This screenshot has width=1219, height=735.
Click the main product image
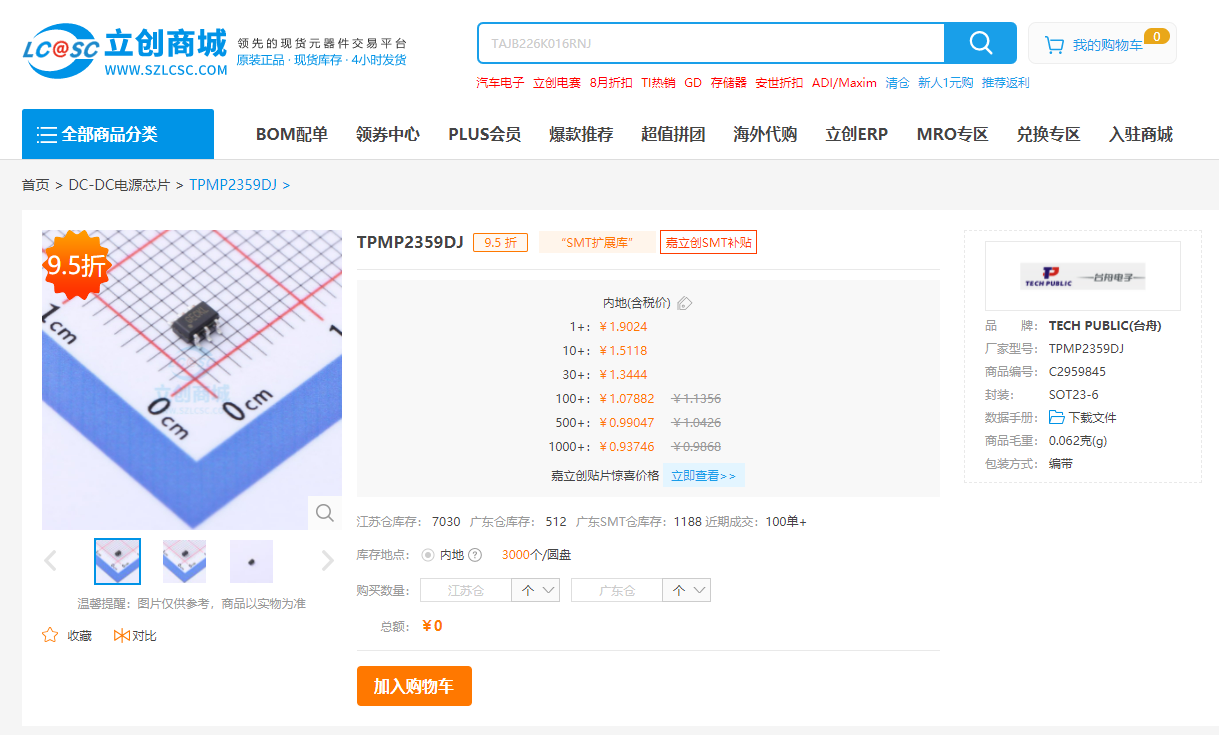(192, 380)
